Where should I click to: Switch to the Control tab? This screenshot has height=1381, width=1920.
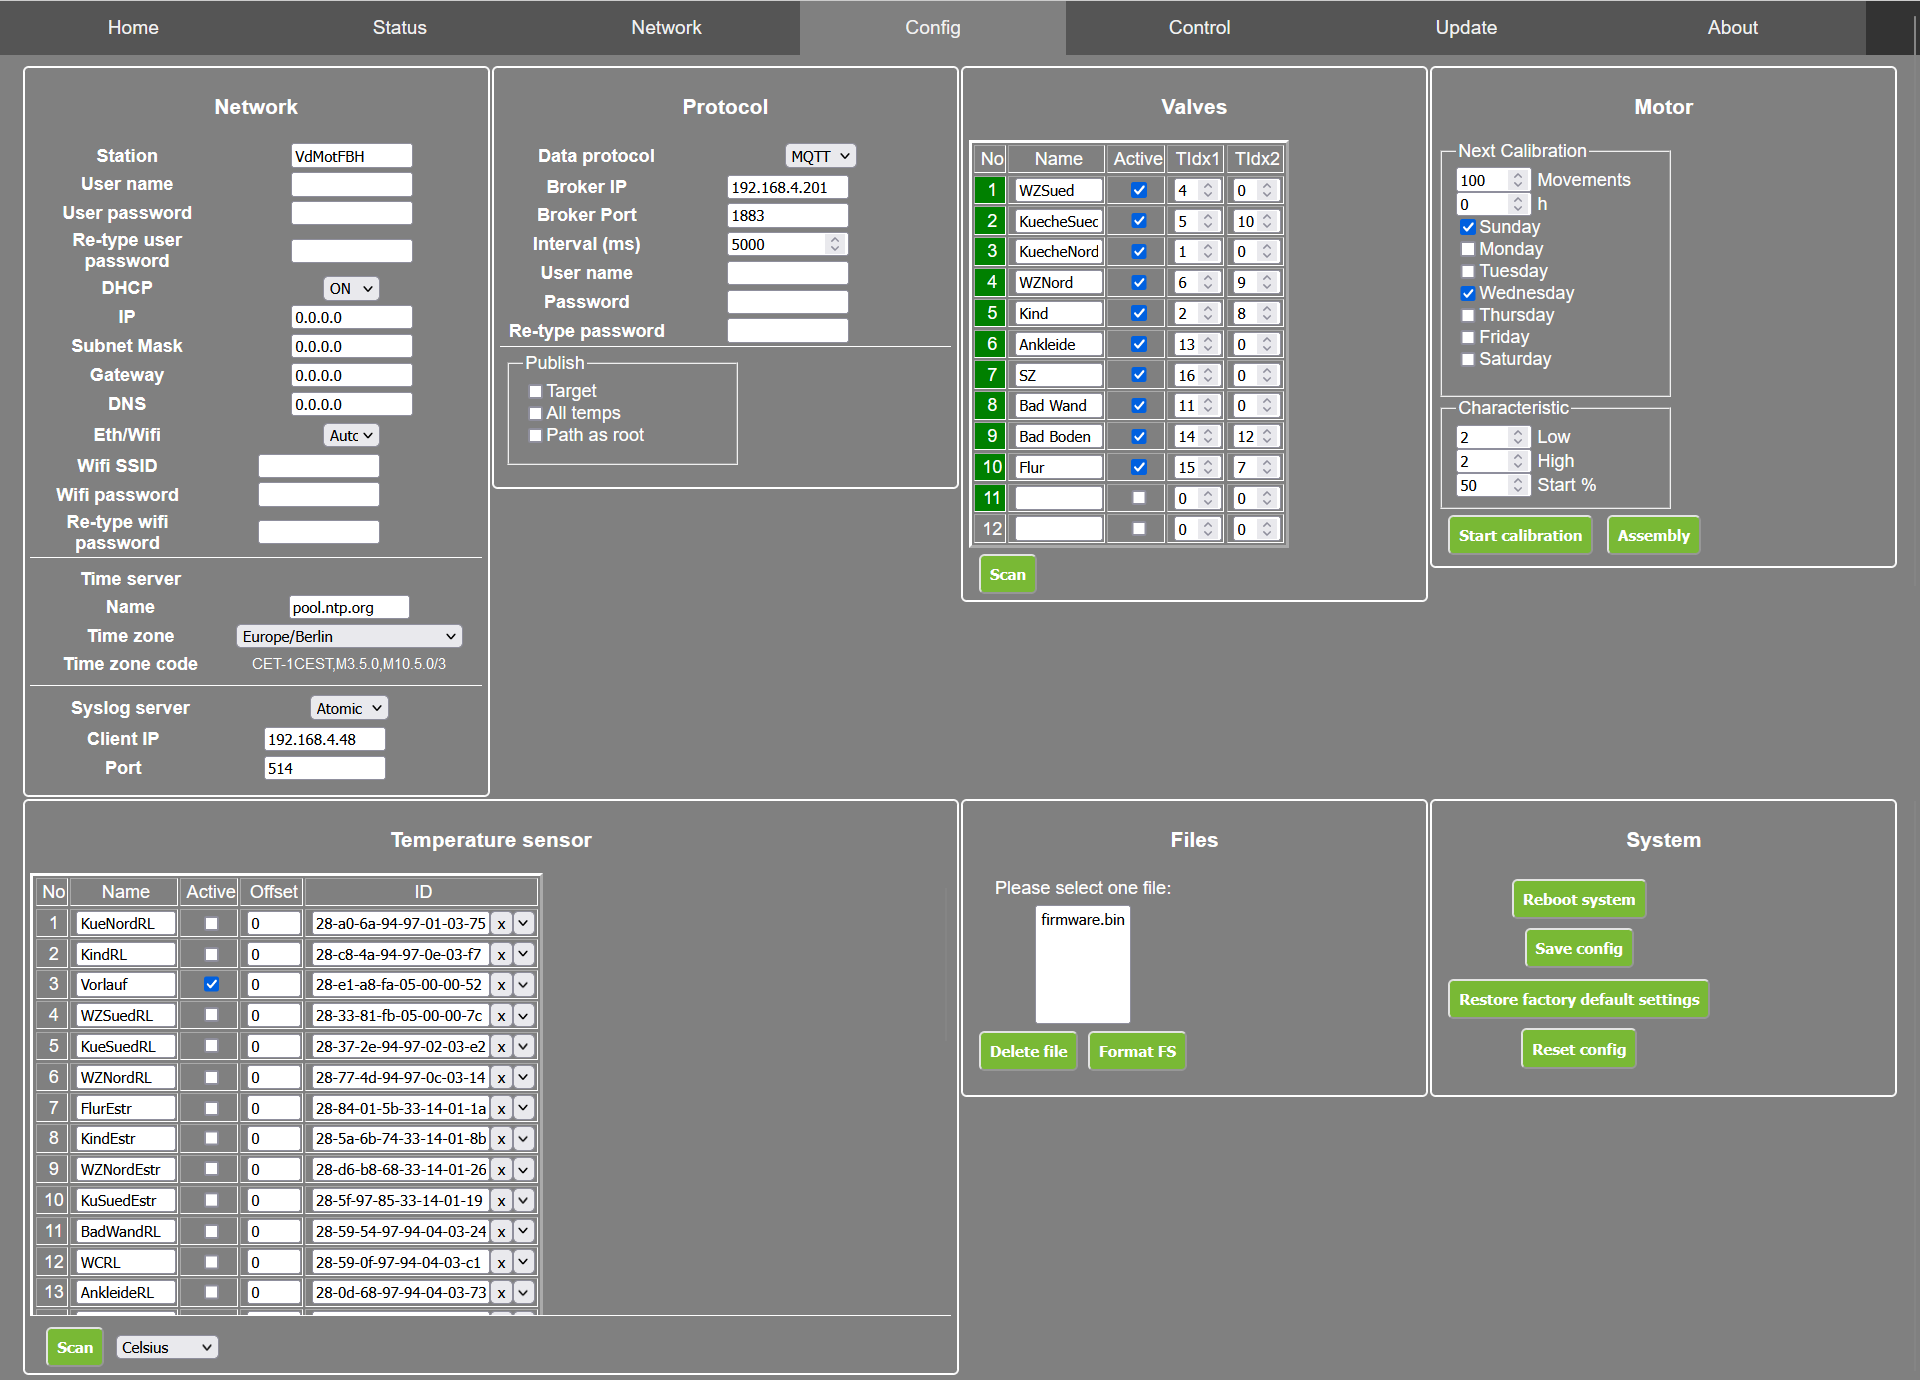[1200, 28]
